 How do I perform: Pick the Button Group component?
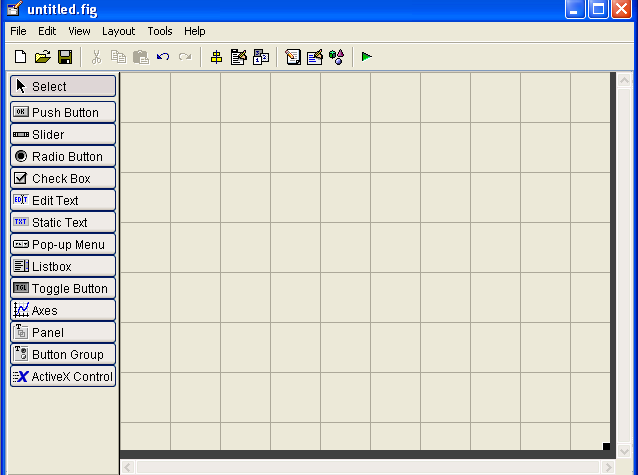tap(63, 354)
